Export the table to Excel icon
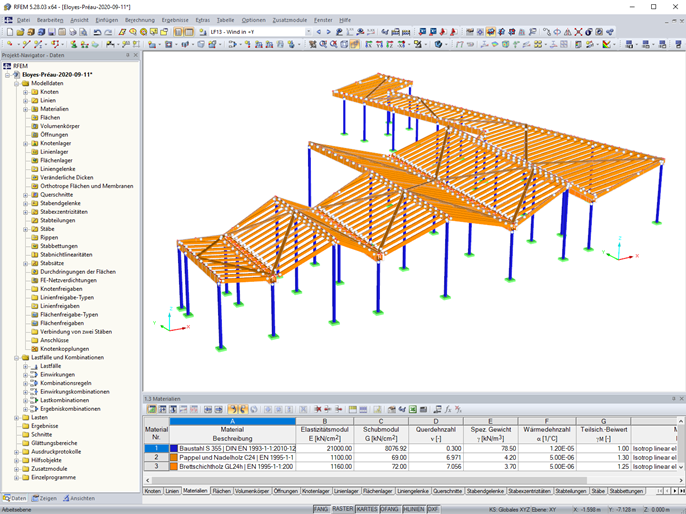 [413, 409]
